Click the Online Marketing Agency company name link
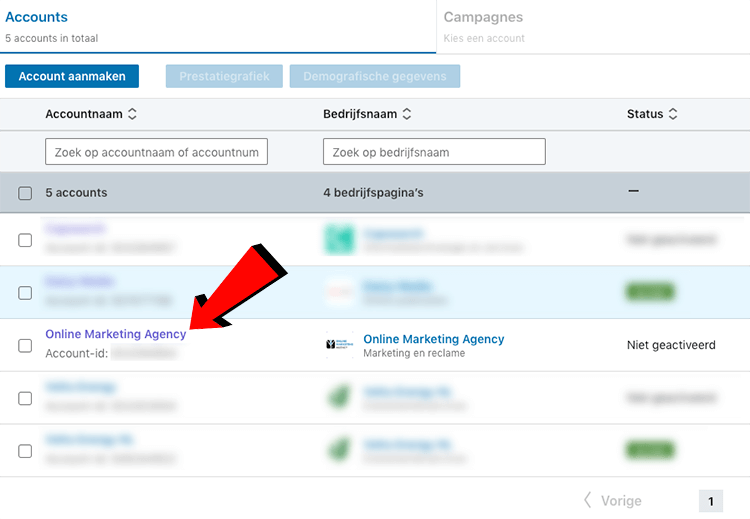This screenshot has height=519, width=750. tap(433, 339)
